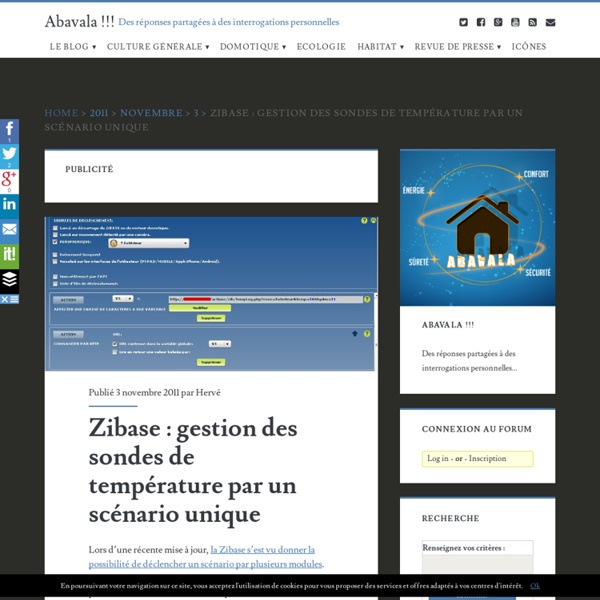Viewport: 600px width, 600px height.
Task: Click the article title Zibase gestion des sondes
Action: [x=193, y=471]
